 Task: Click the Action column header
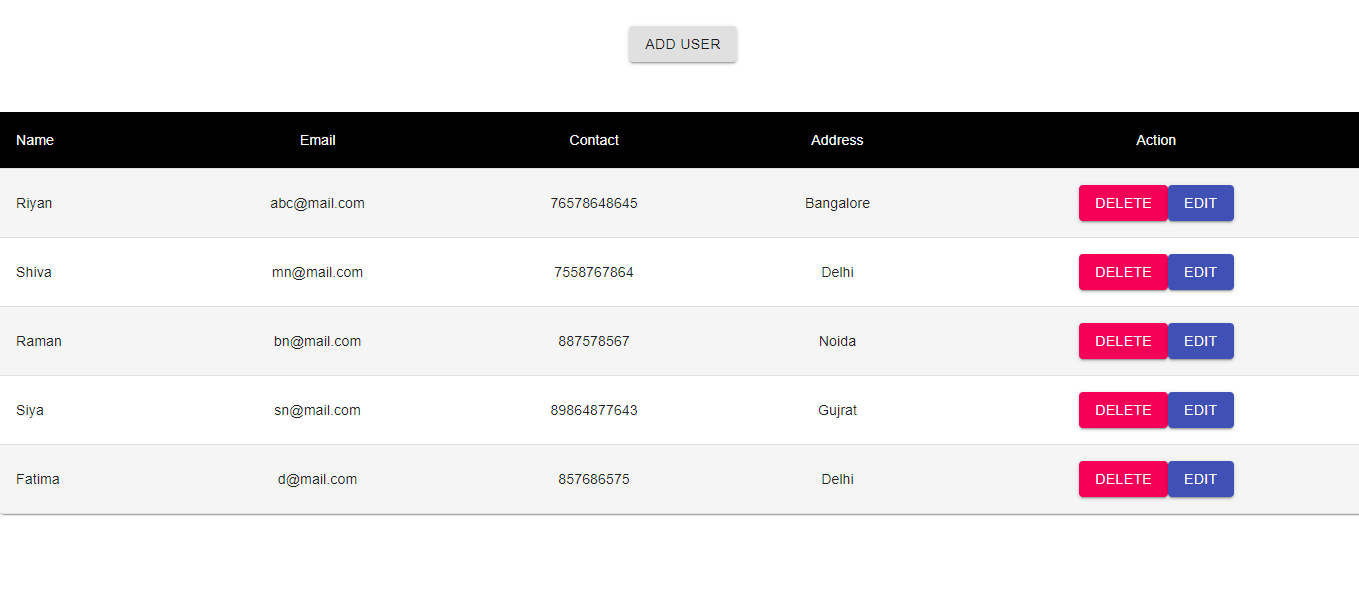pos(1156,140)
